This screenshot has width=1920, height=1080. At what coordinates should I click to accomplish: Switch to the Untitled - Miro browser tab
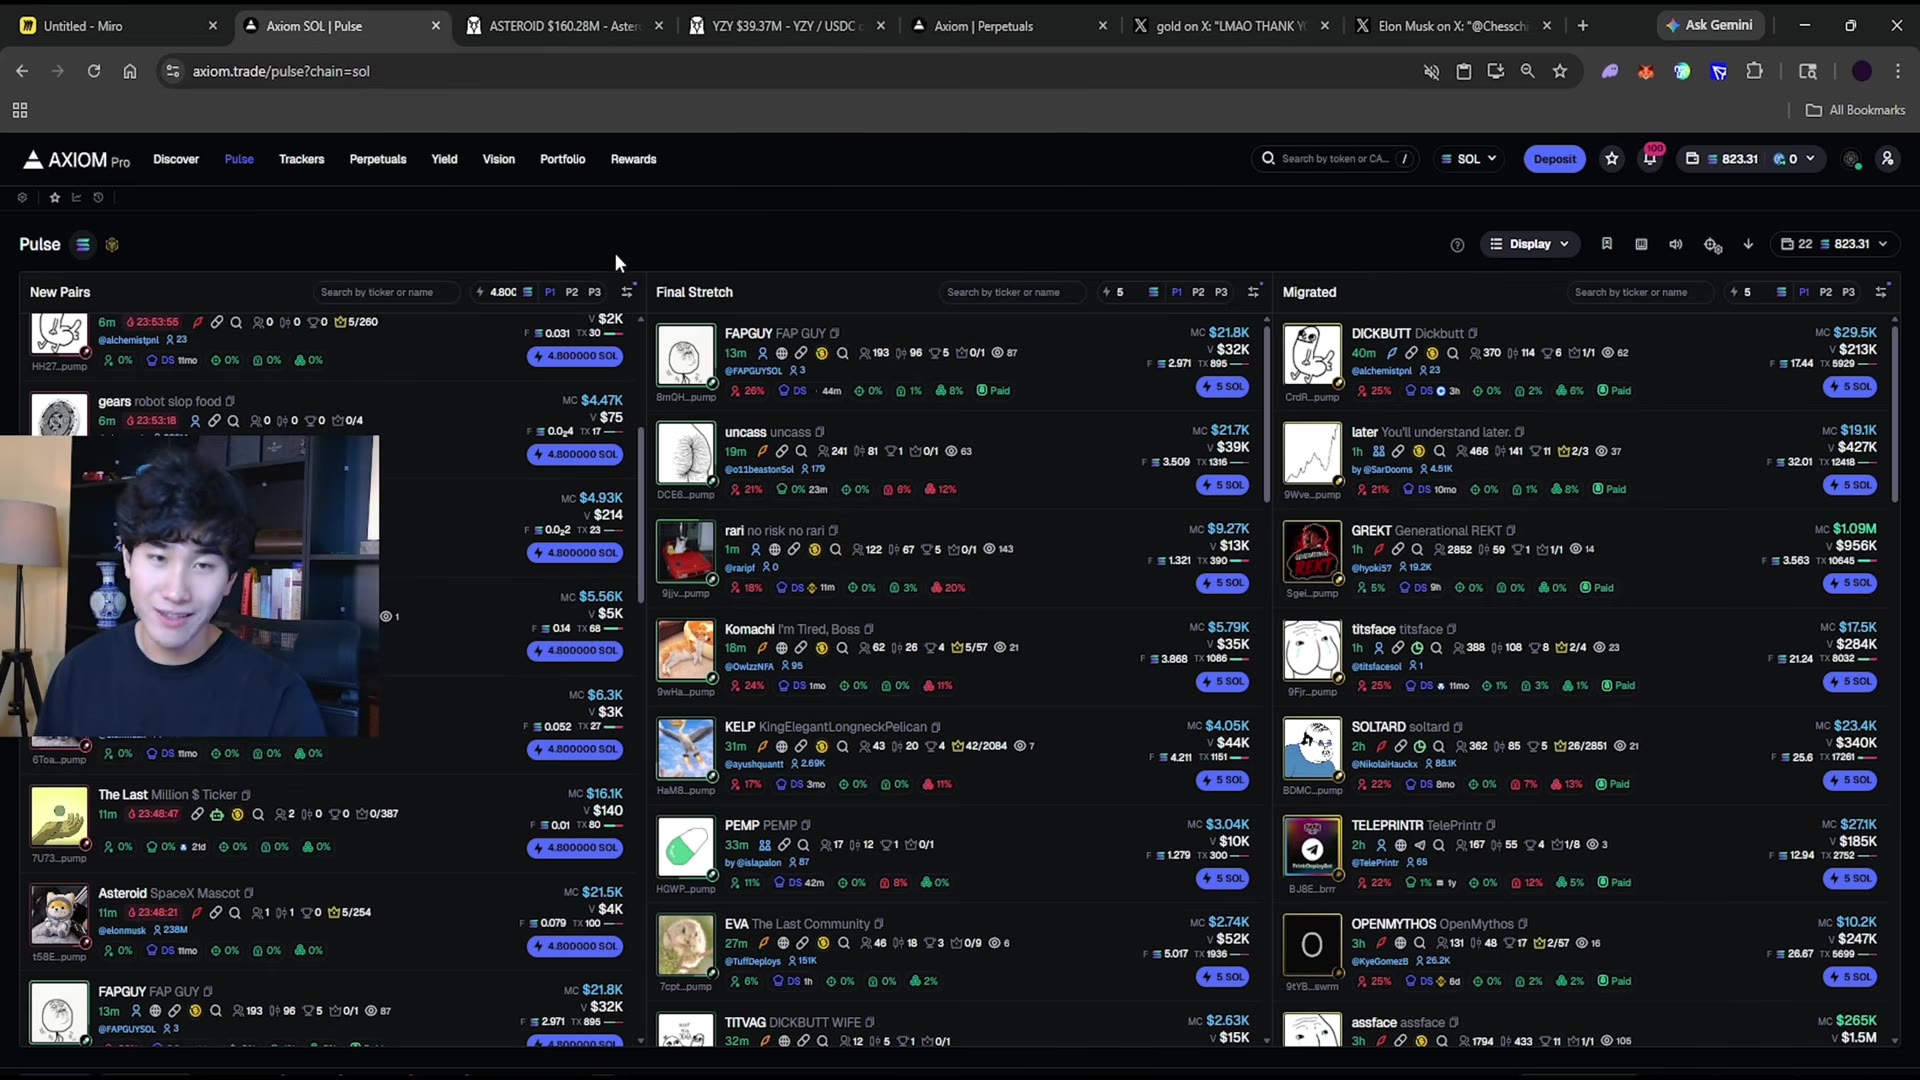click(118, 26)
